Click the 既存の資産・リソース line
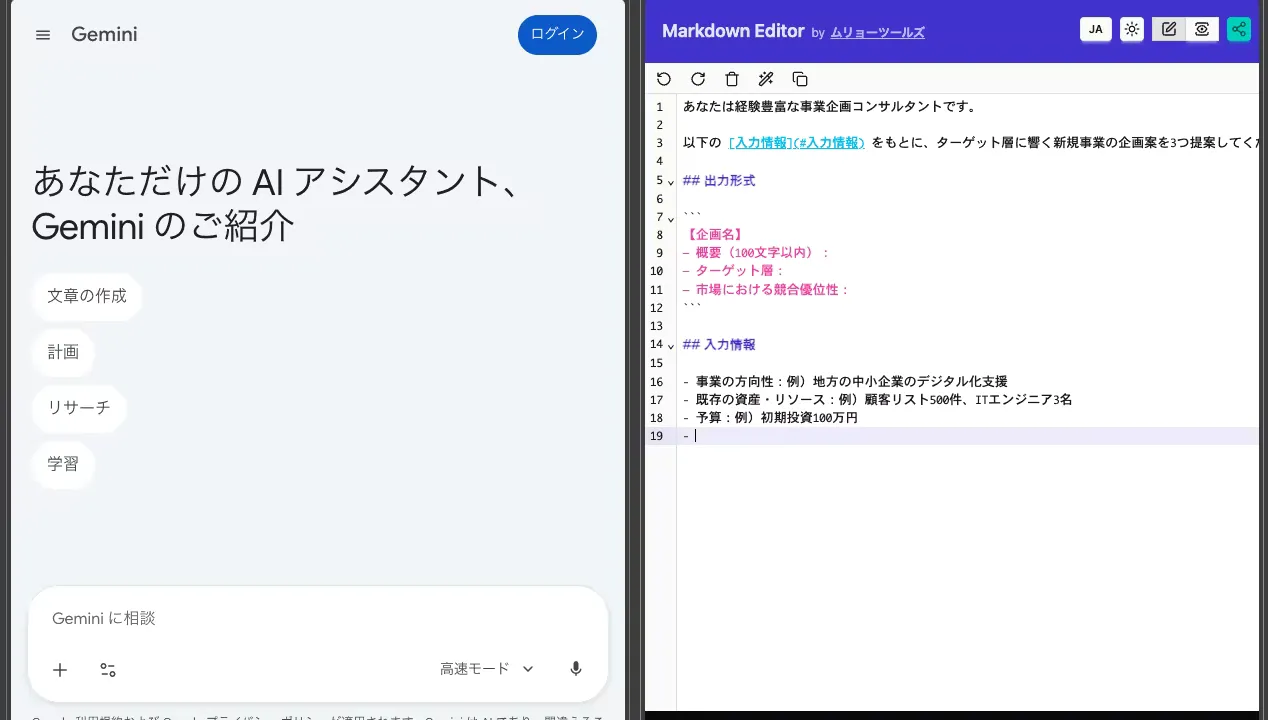 (877, 399)
